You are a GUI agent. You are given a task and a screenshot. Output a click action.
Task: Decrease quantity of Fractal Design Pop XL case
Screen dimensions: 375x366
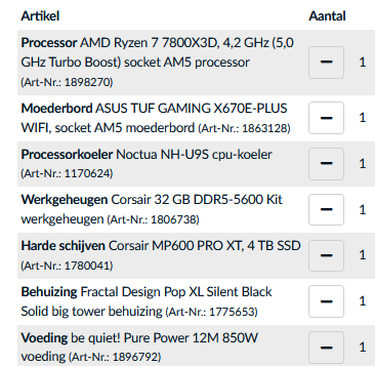326,301
